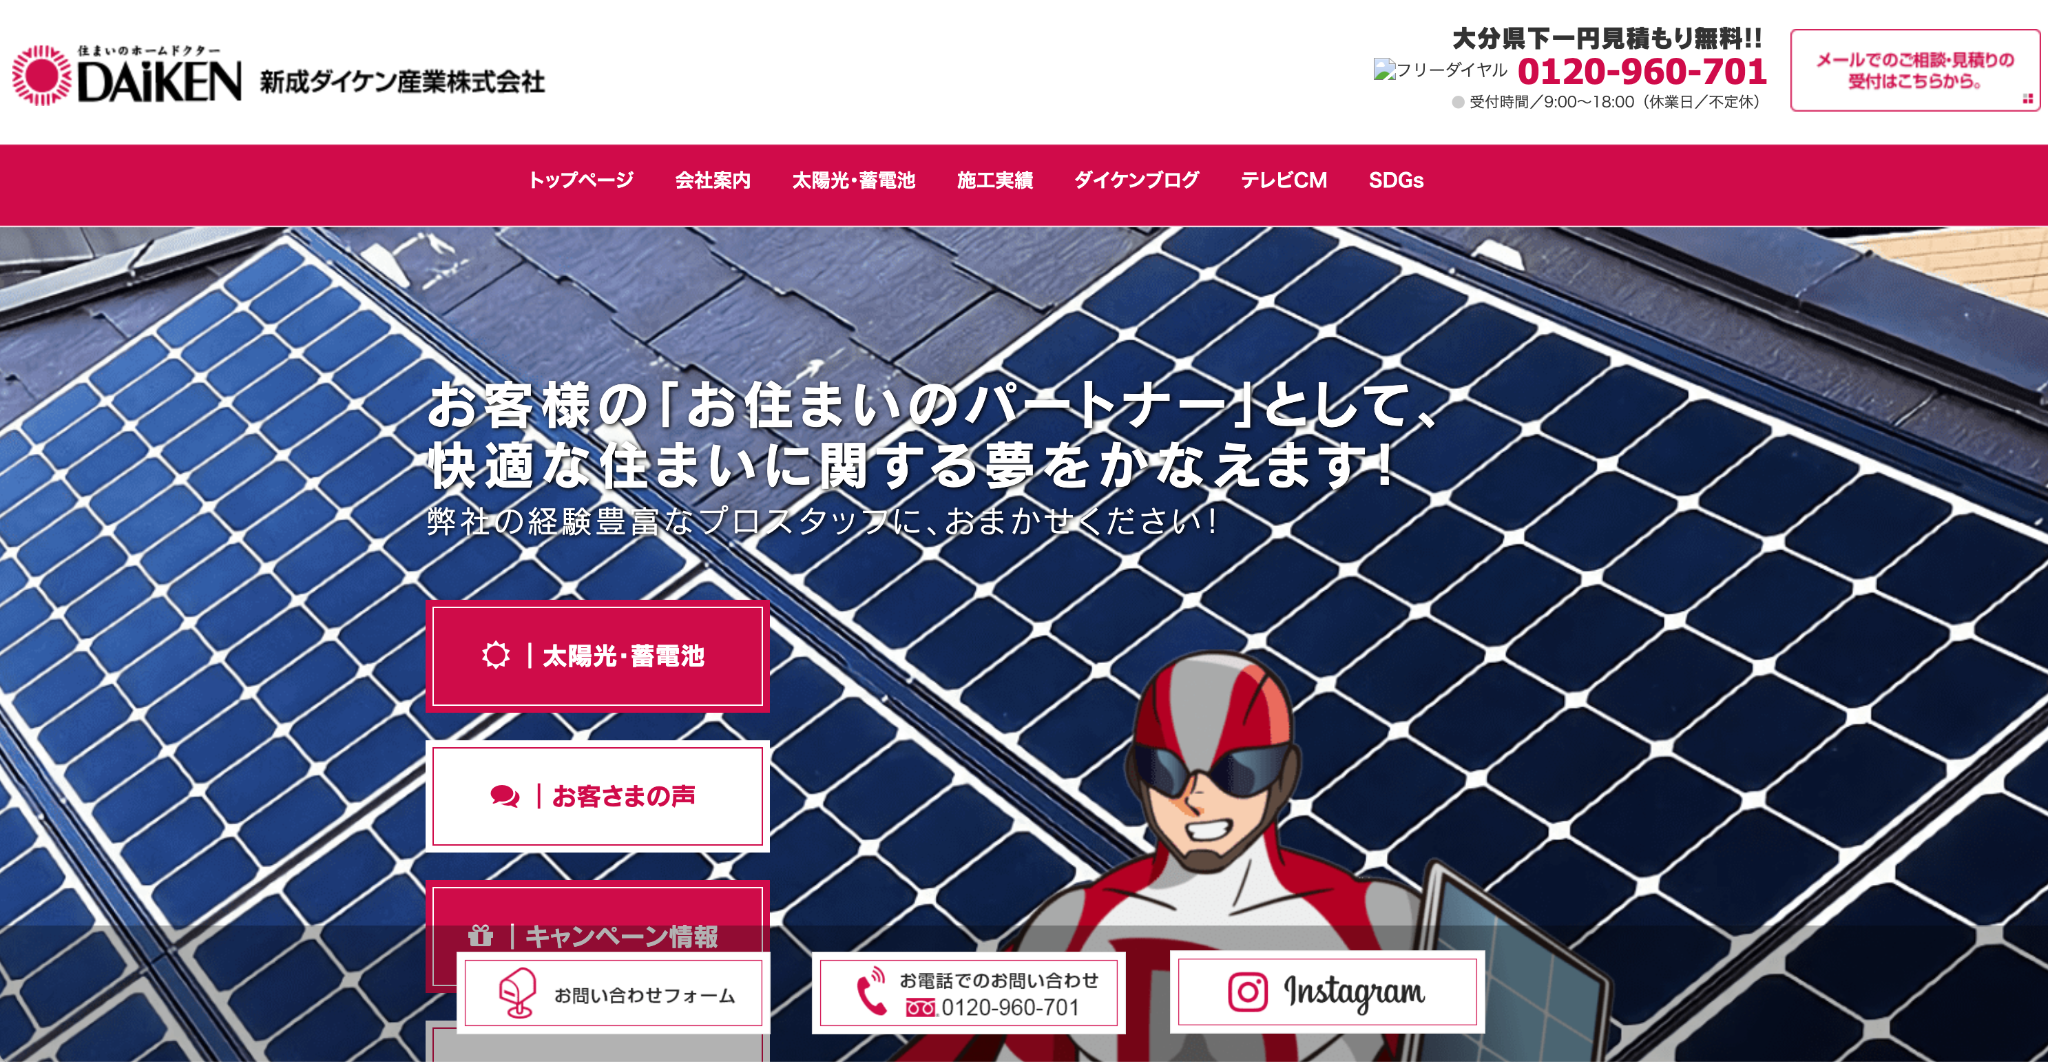
Task: Go to 太陽光・蓄電池 in navigation bar
Action: [854, 180]
